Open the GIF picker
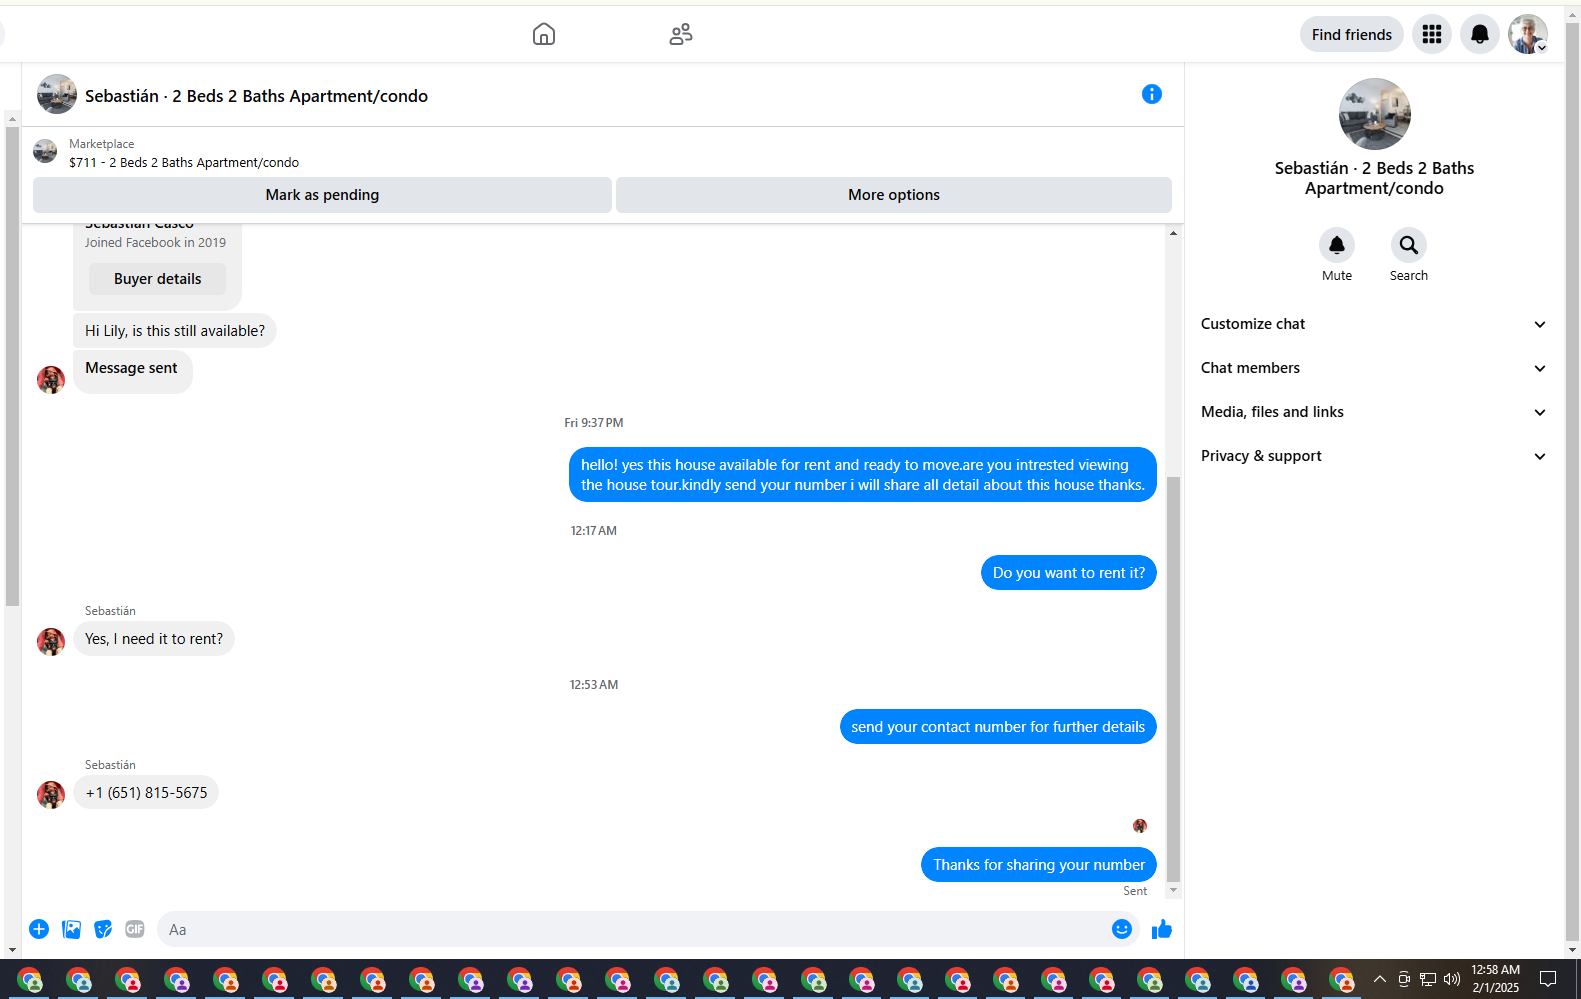The image size is (1581, 999). point(135,929)
